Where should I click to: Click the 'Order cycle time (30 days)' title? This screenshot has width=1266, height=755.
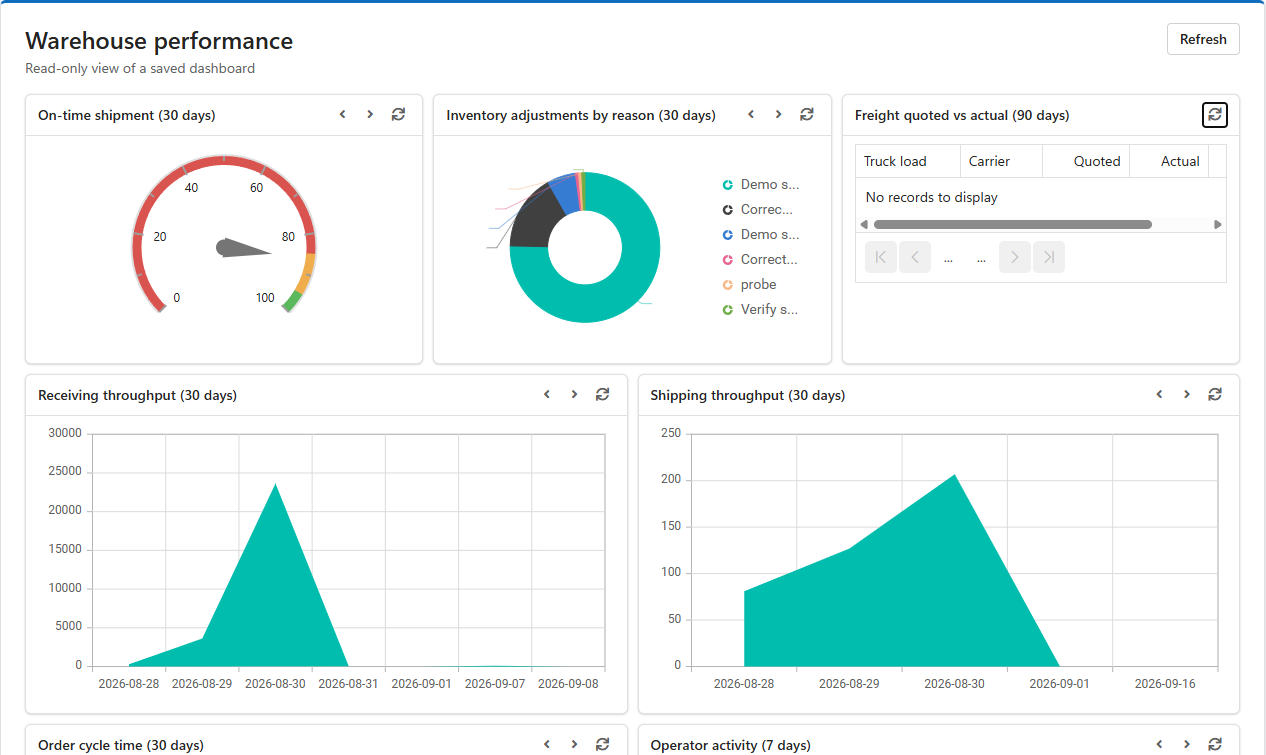point(121,745)
